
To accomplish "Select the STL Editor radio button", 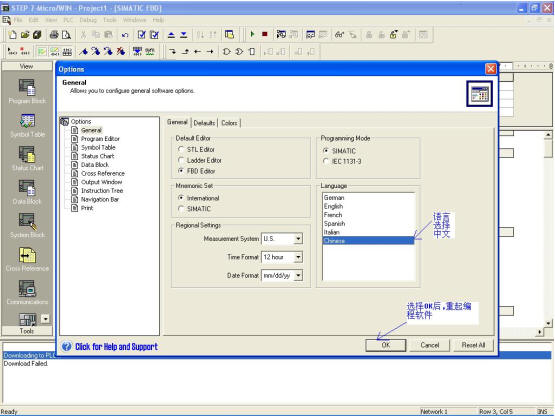I will (181, 149).
